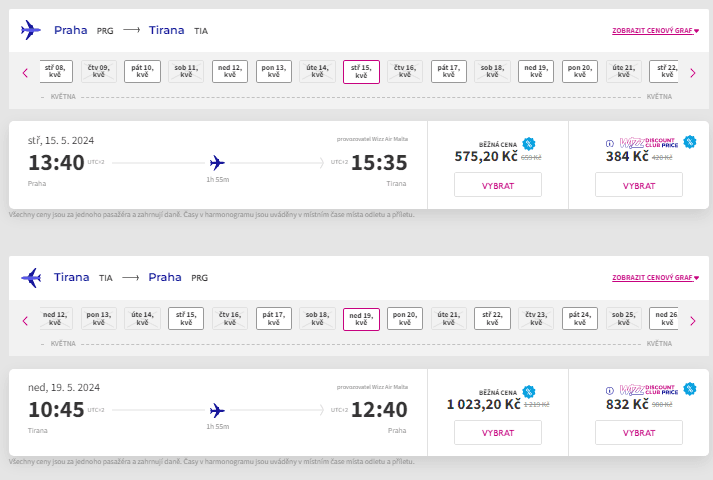
Task: Show later return flight dates arrow
Action: [693, 321]
